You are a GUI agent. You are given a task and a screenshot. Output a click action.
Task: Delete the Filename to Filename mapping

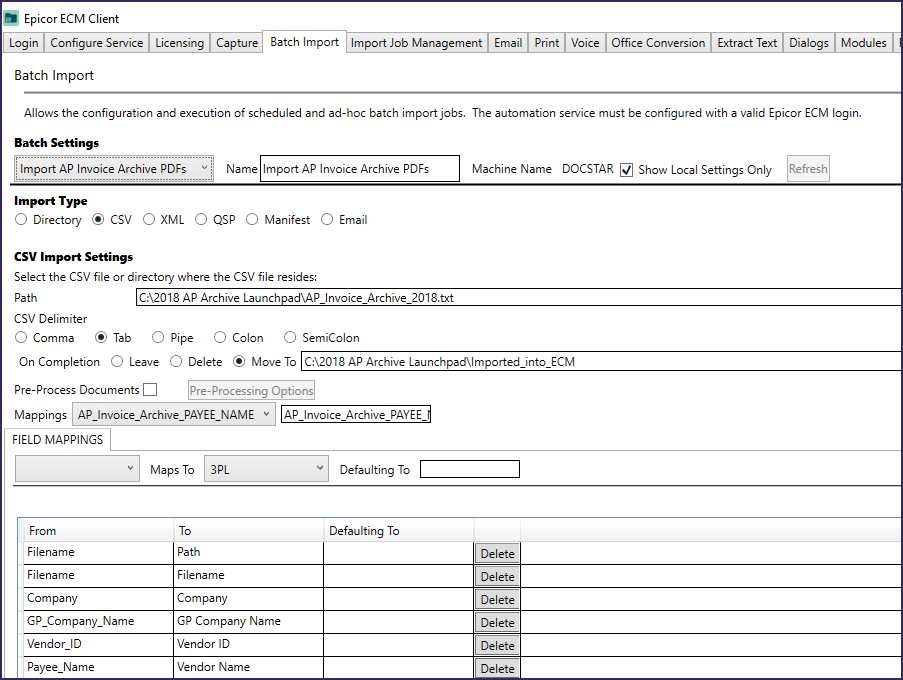coord(498,577)
